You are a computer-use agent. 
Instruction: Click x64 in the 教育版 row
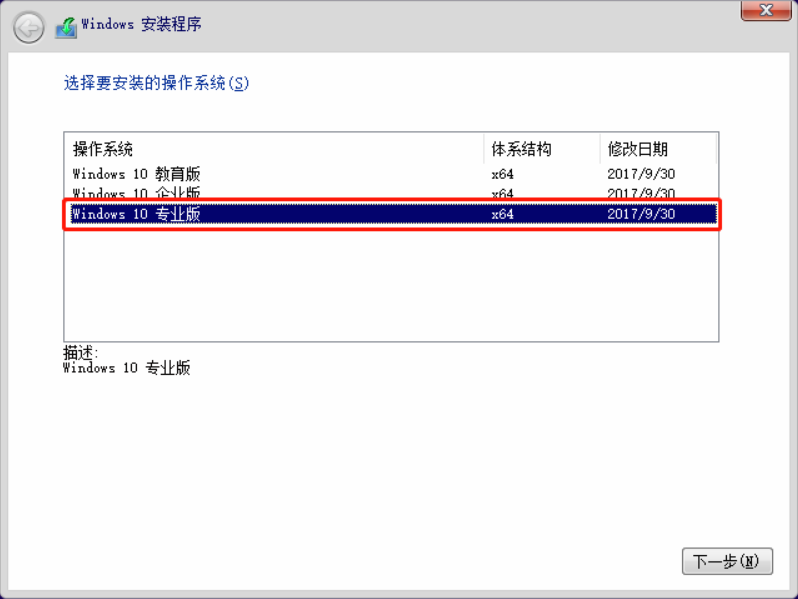[x=502, y=174]
